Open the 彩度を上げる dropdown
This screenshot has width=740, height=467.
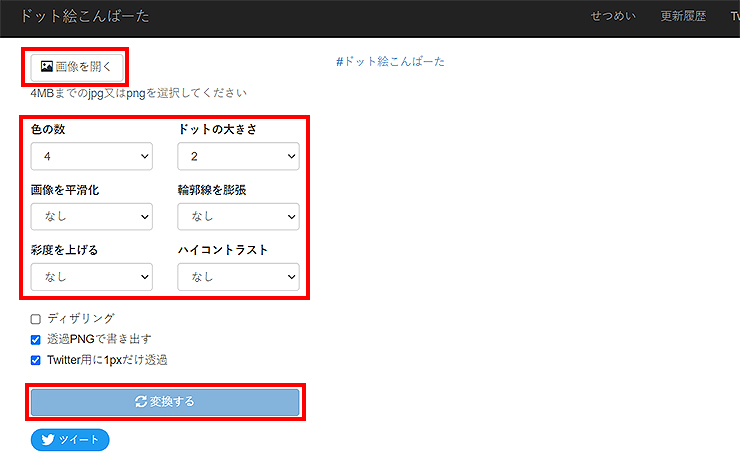92,277
